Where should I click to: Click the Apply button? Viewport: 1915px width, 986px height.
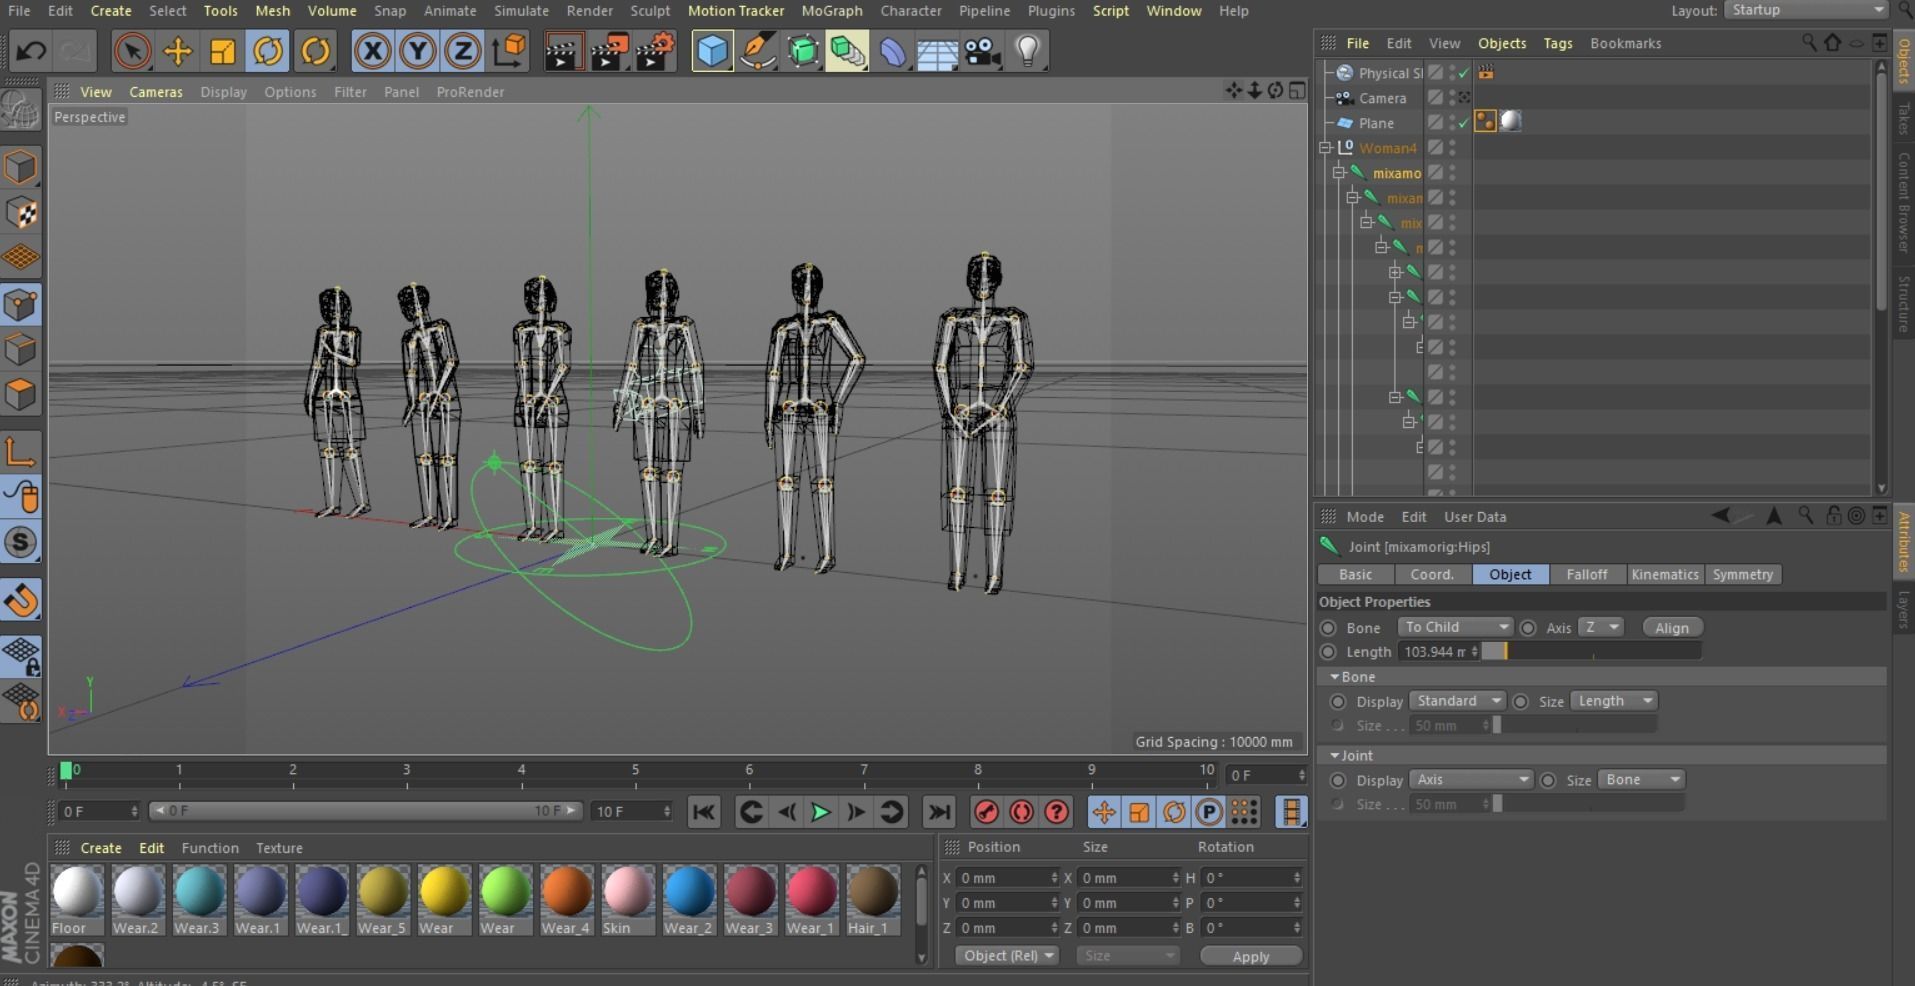pyautogui.click(x=1251, y=956)
